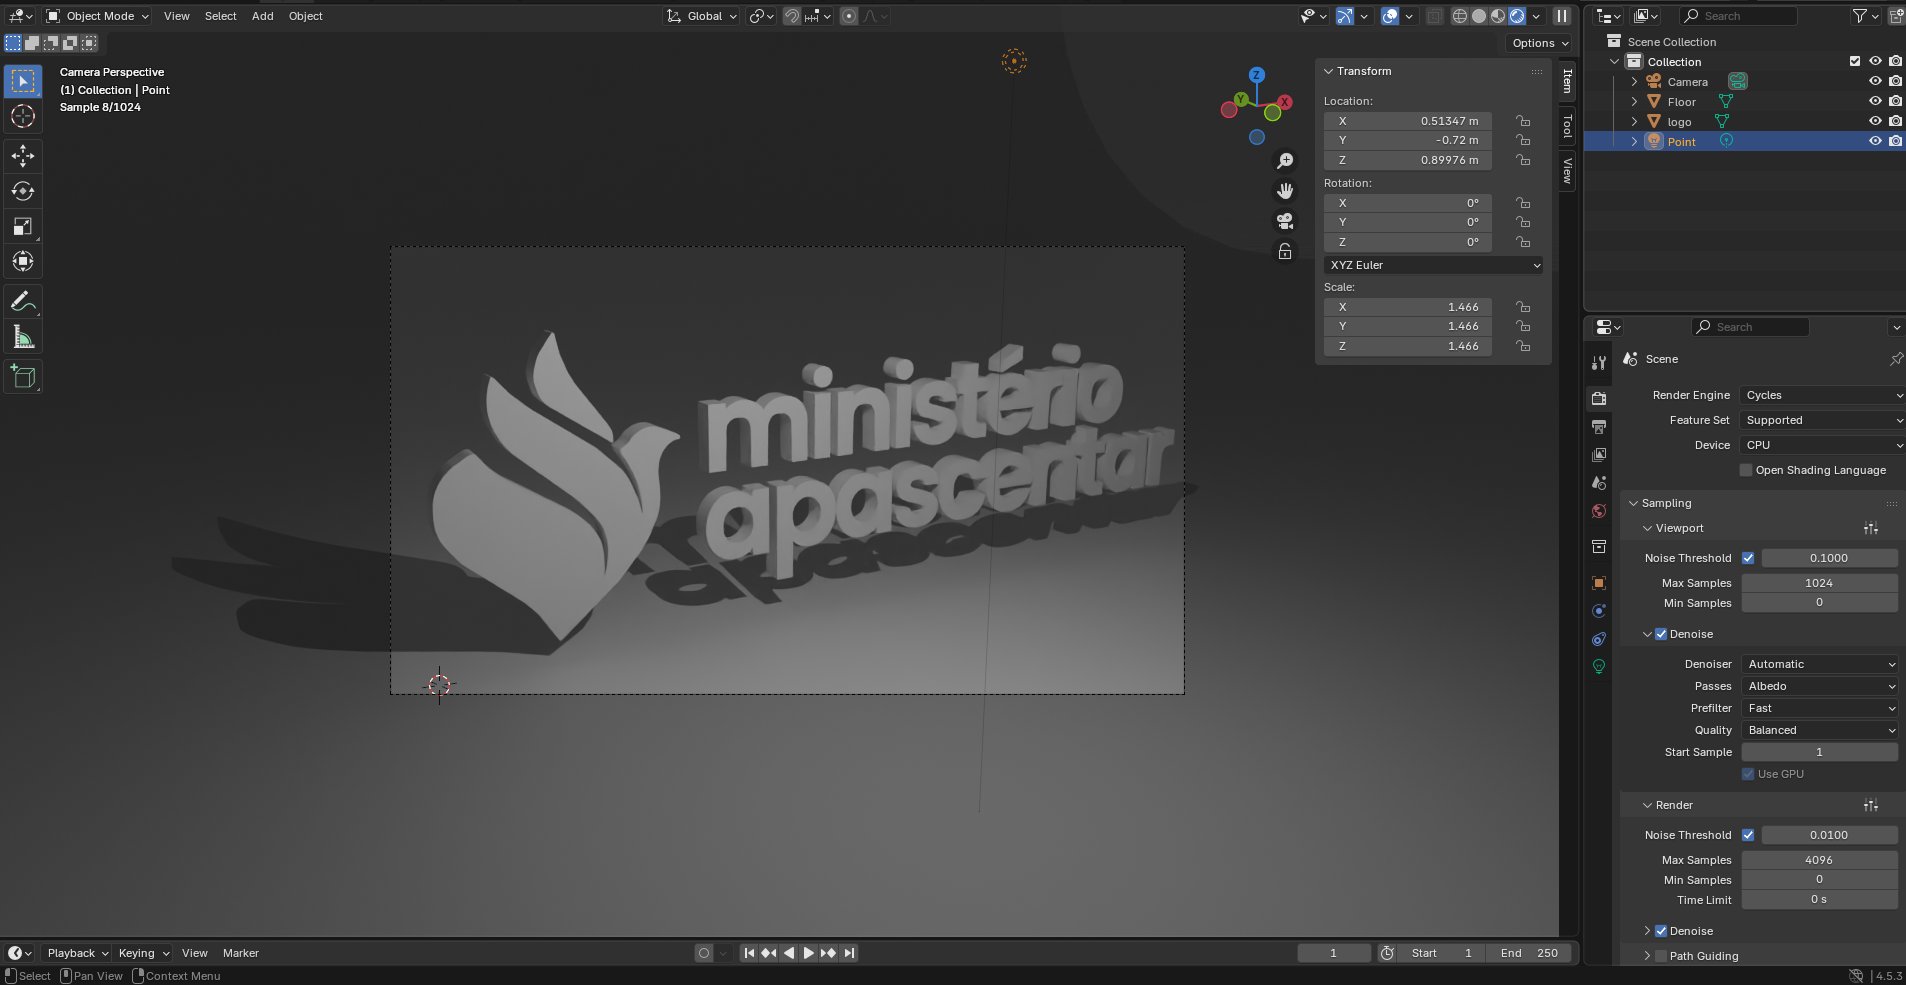
Task: Select the Rotate tool
Action: click(23, 191)
